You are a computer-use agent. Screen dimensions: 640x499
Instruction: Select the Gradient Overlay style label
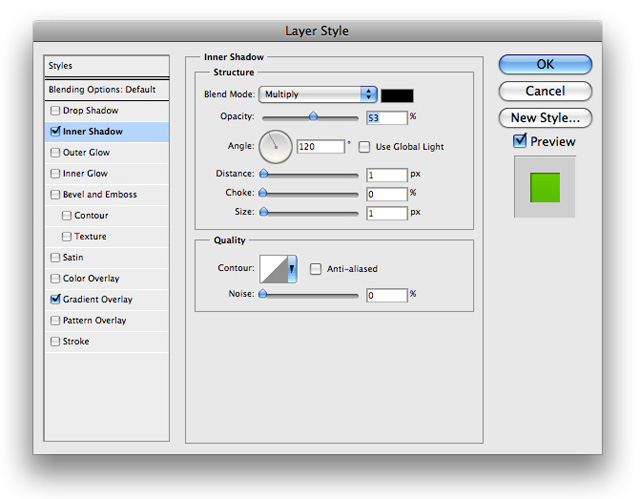tap(98, 299)
